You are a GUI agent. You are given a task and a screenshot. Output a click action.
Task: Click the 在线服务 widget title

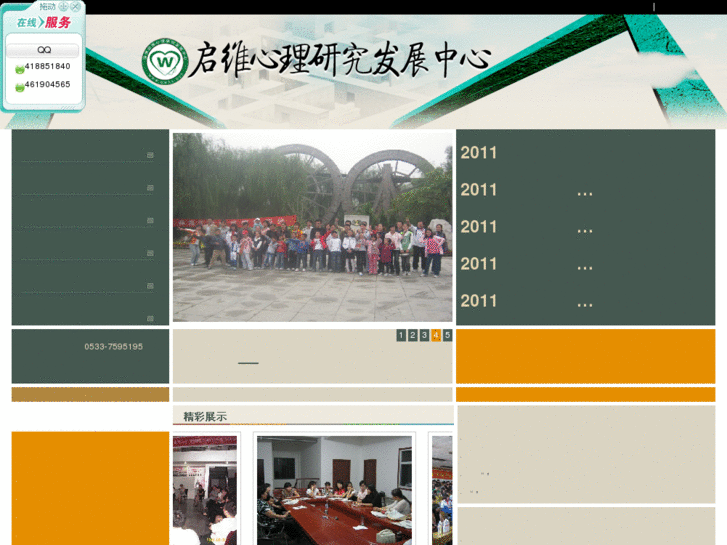(x=44, y=22)
